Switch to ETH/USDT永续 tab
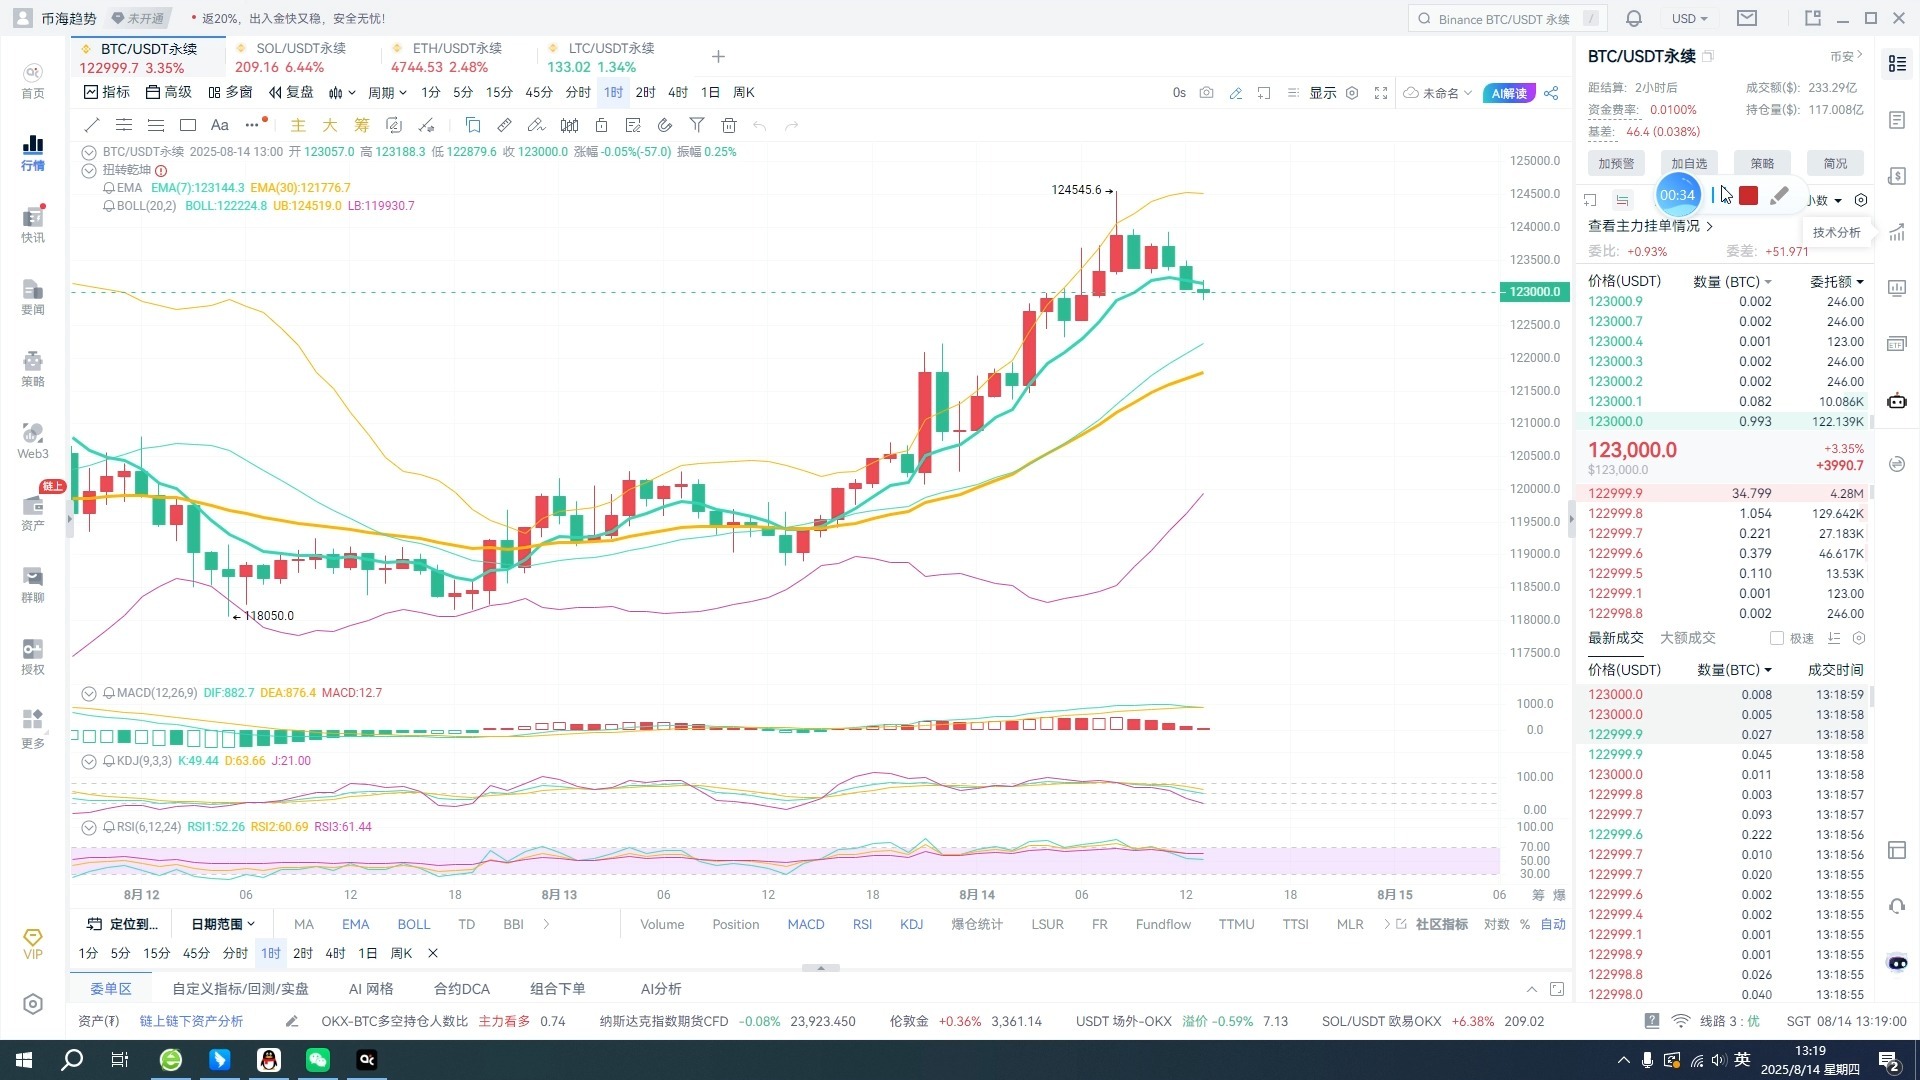 coord(459,58)
